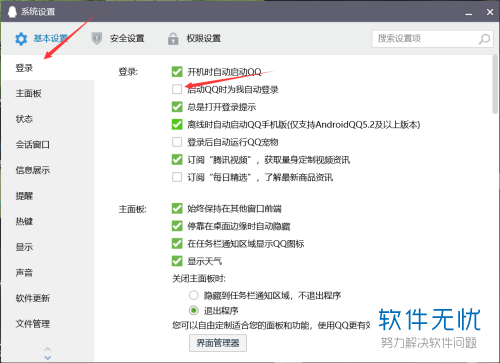Switch to the 安全设置 tab
This screenshot has width=500, height=363.
(118, 39)
